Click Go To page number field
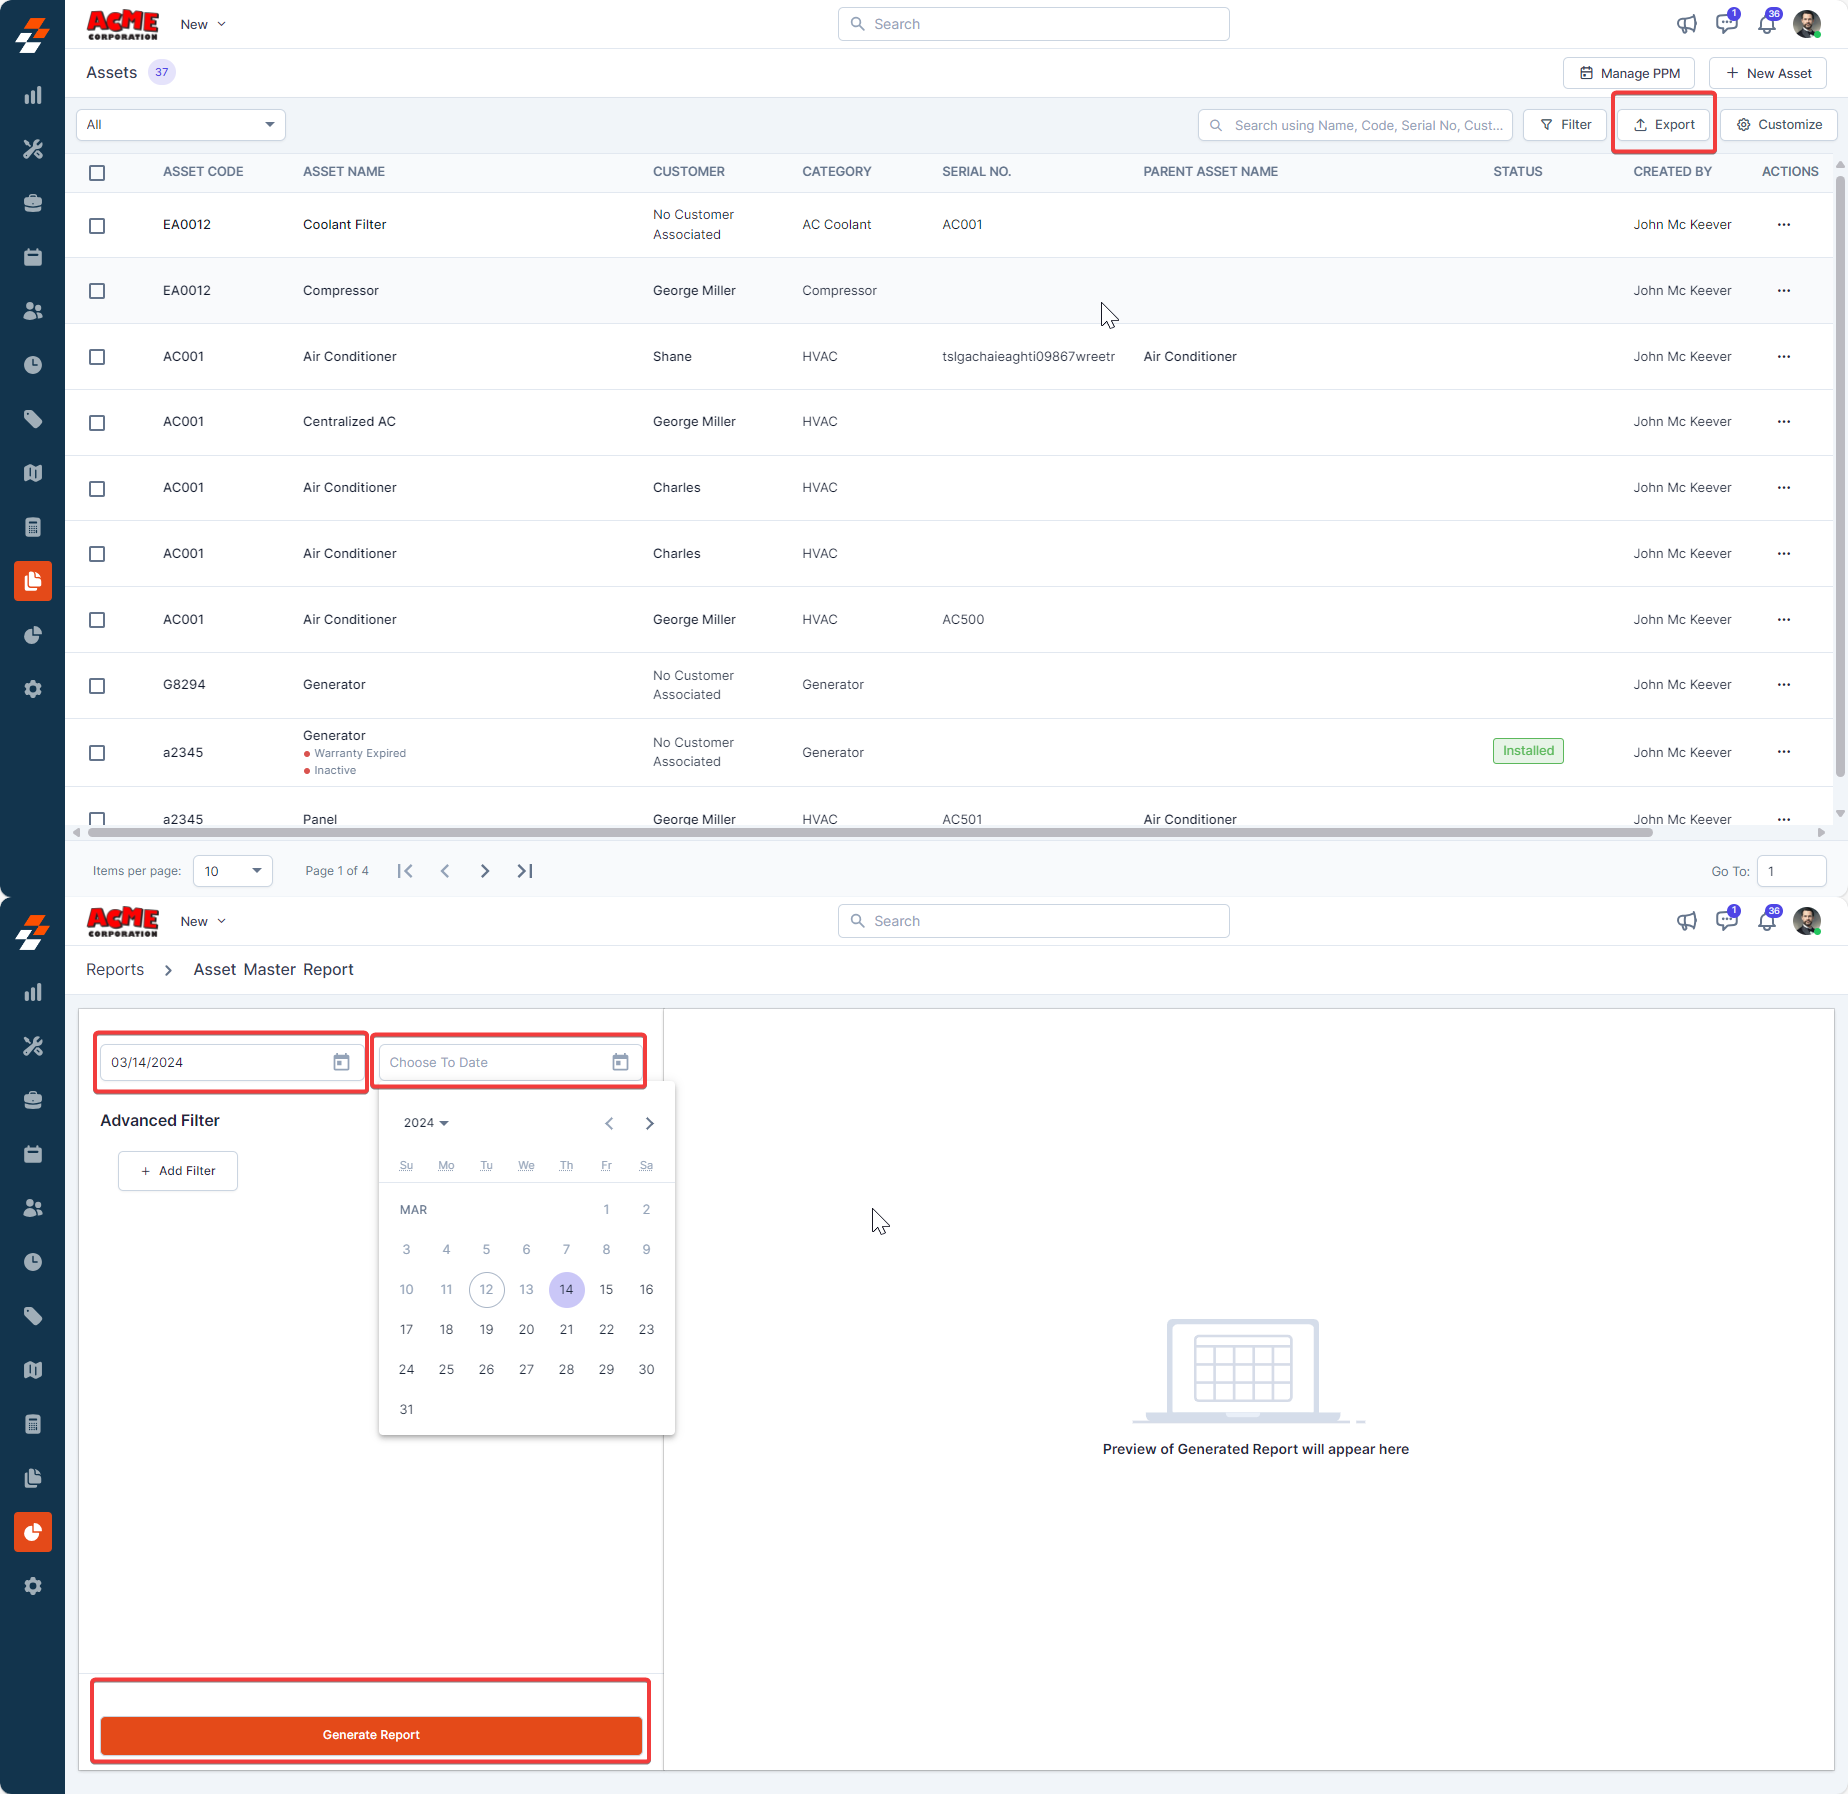The width and height of the screenshot is (1848, 1794). (x=1791, y=871)
